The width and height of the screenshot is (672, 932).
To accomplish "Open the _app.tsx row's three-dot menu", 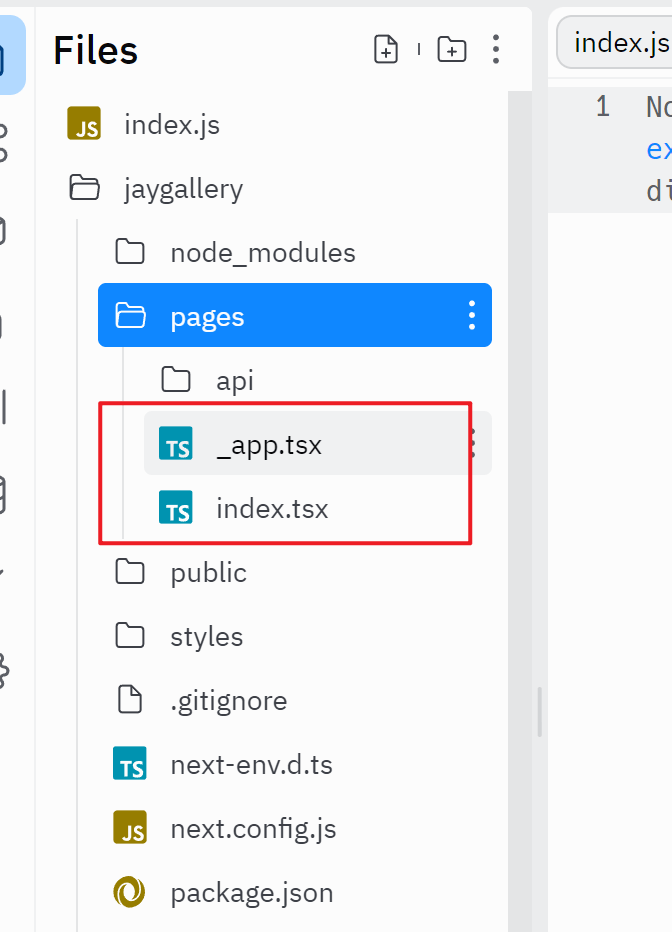I will [x=473, y=443].
